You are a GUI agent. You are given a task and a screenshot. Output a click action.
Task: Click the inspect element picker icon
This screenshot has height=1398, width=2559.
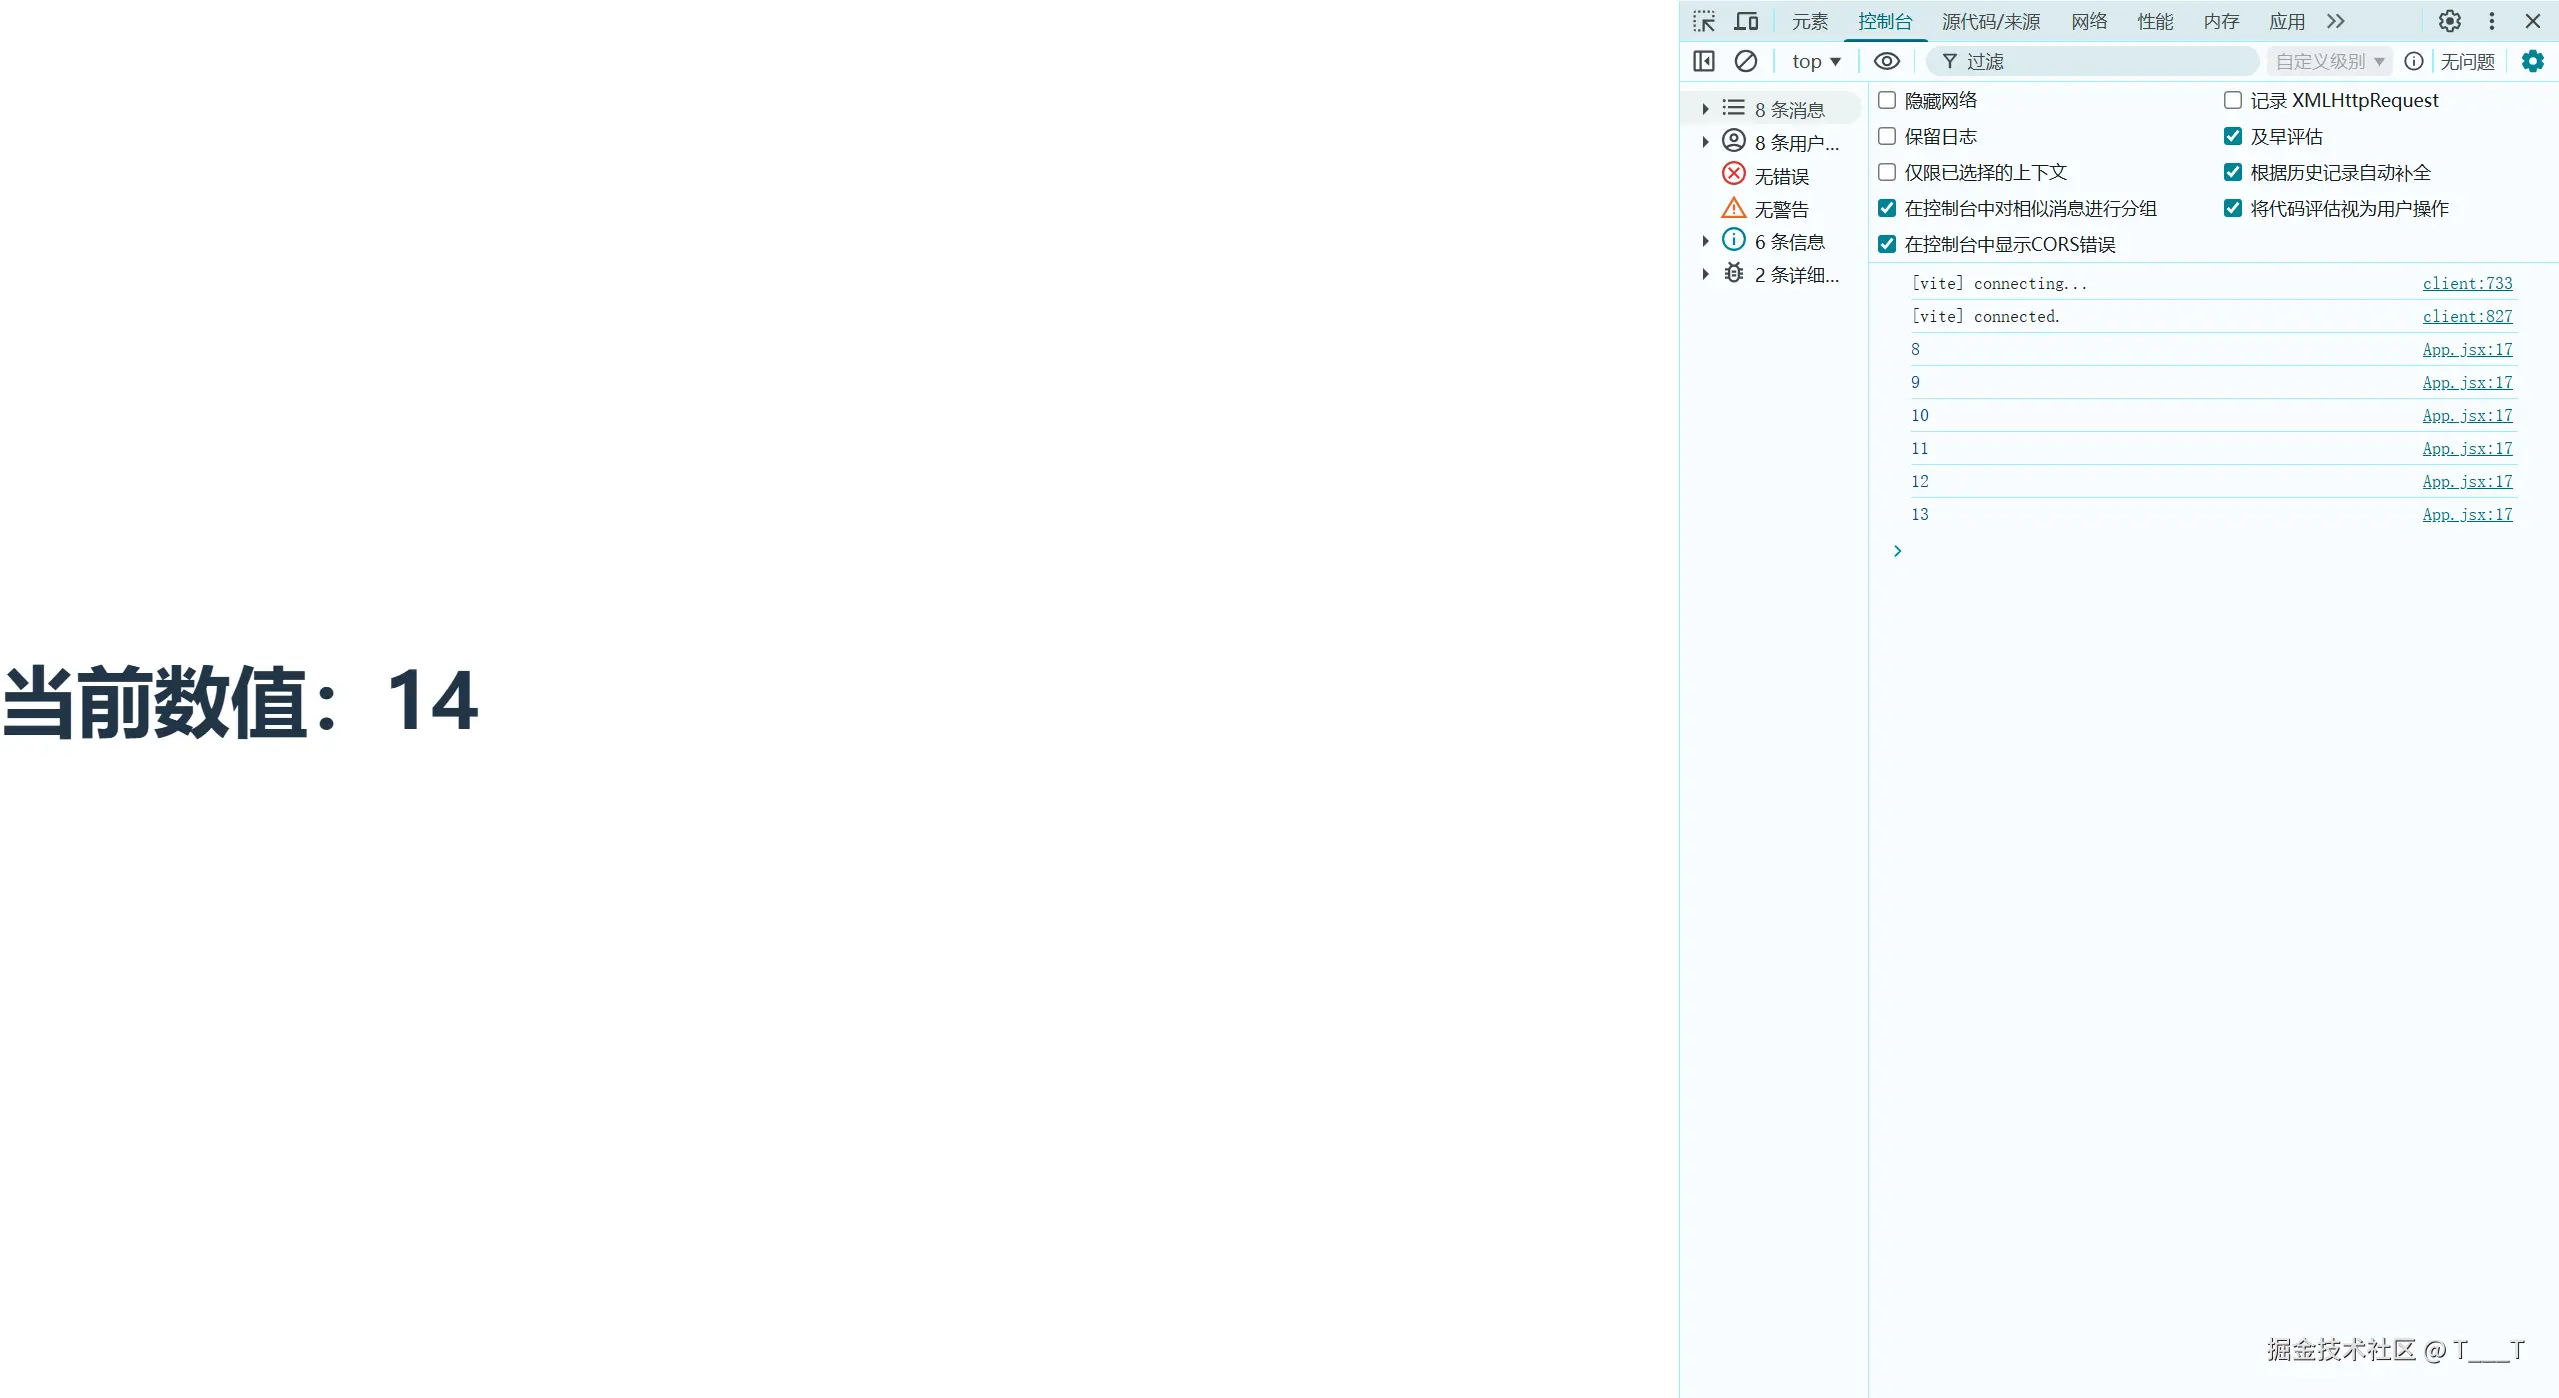point(1704,21)
